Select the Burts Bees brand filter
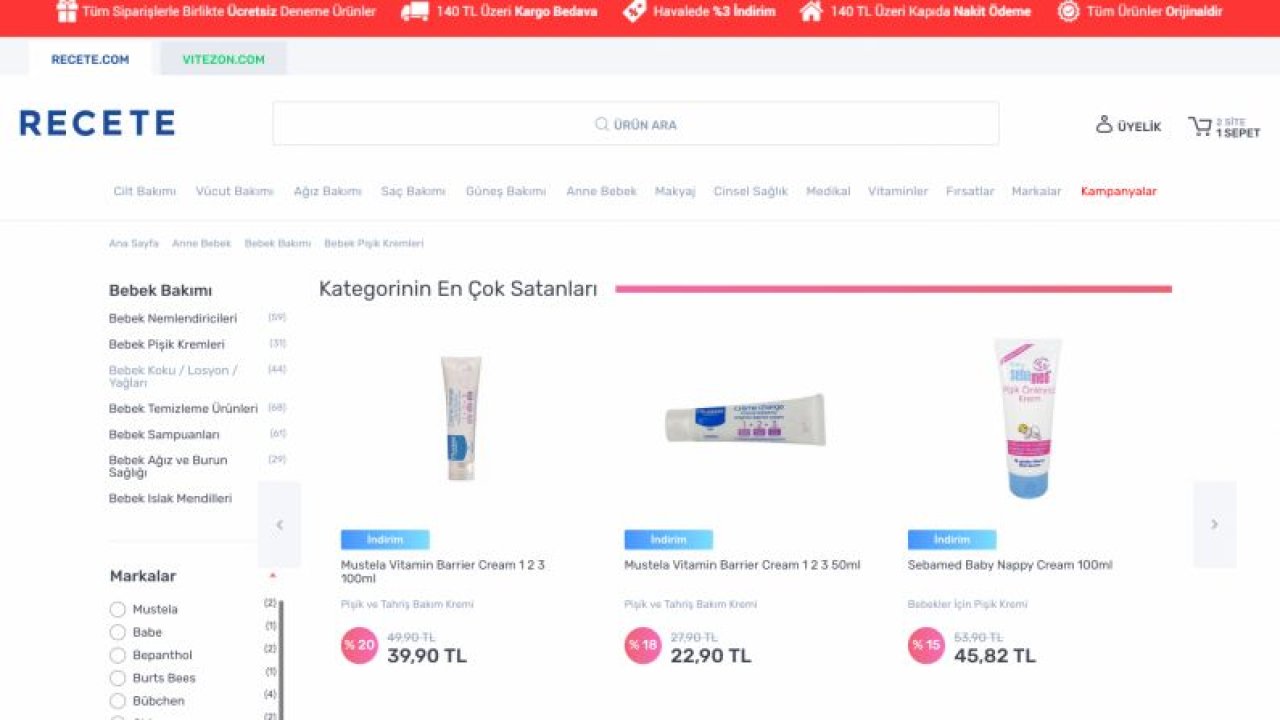Screen dimensions: 1280x720 [x=118, y=678]
